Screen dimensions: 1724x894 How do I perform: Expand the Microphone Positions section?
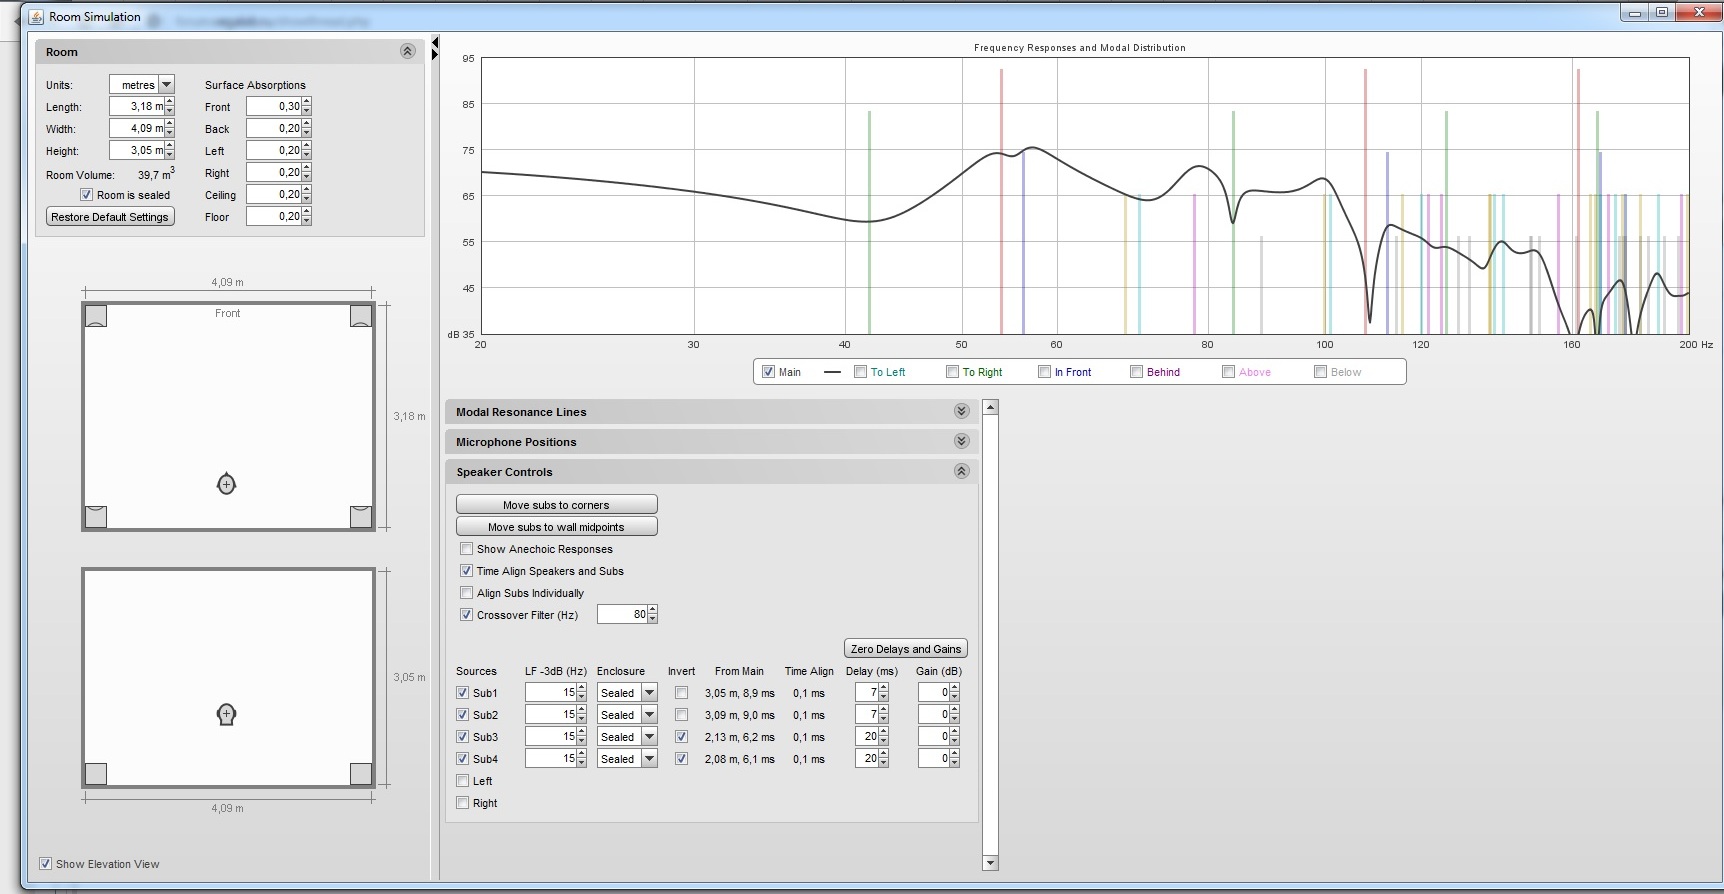point(961,442)
